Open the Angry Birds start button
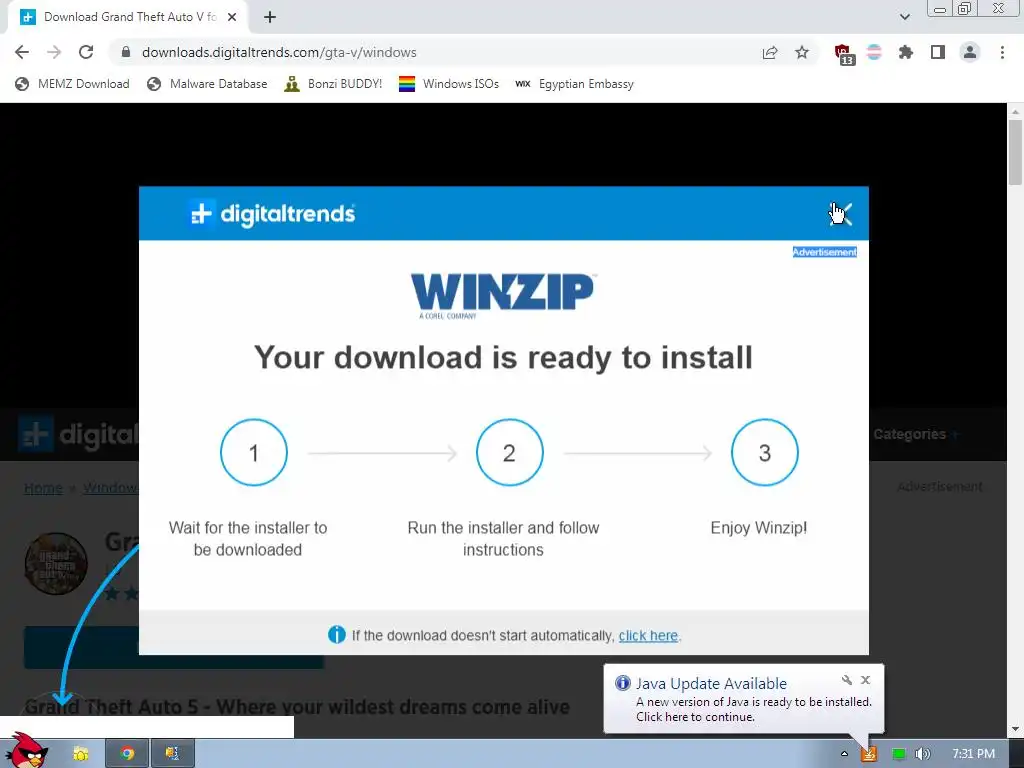 (x=26, y=751)
